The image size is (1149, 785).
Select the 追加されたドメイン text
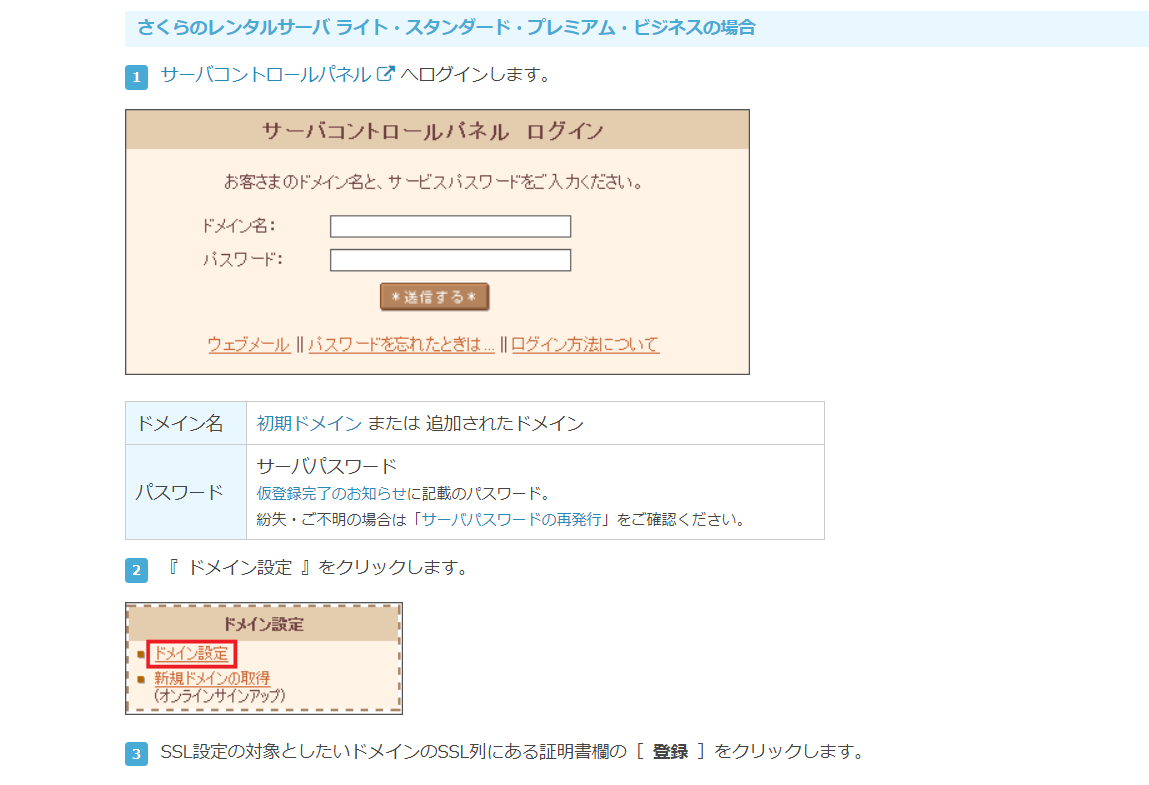coord(505,424)
